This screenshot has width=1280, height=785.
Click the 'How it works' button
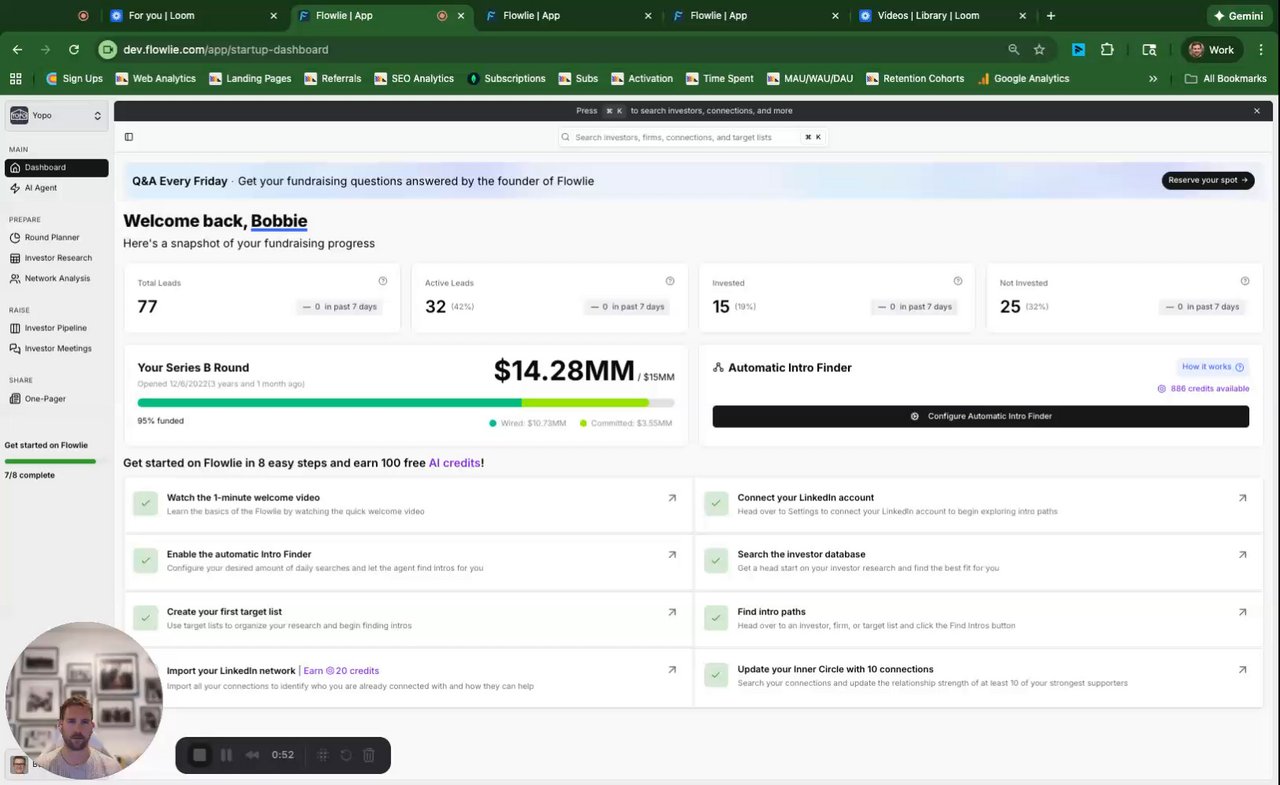1213,367
